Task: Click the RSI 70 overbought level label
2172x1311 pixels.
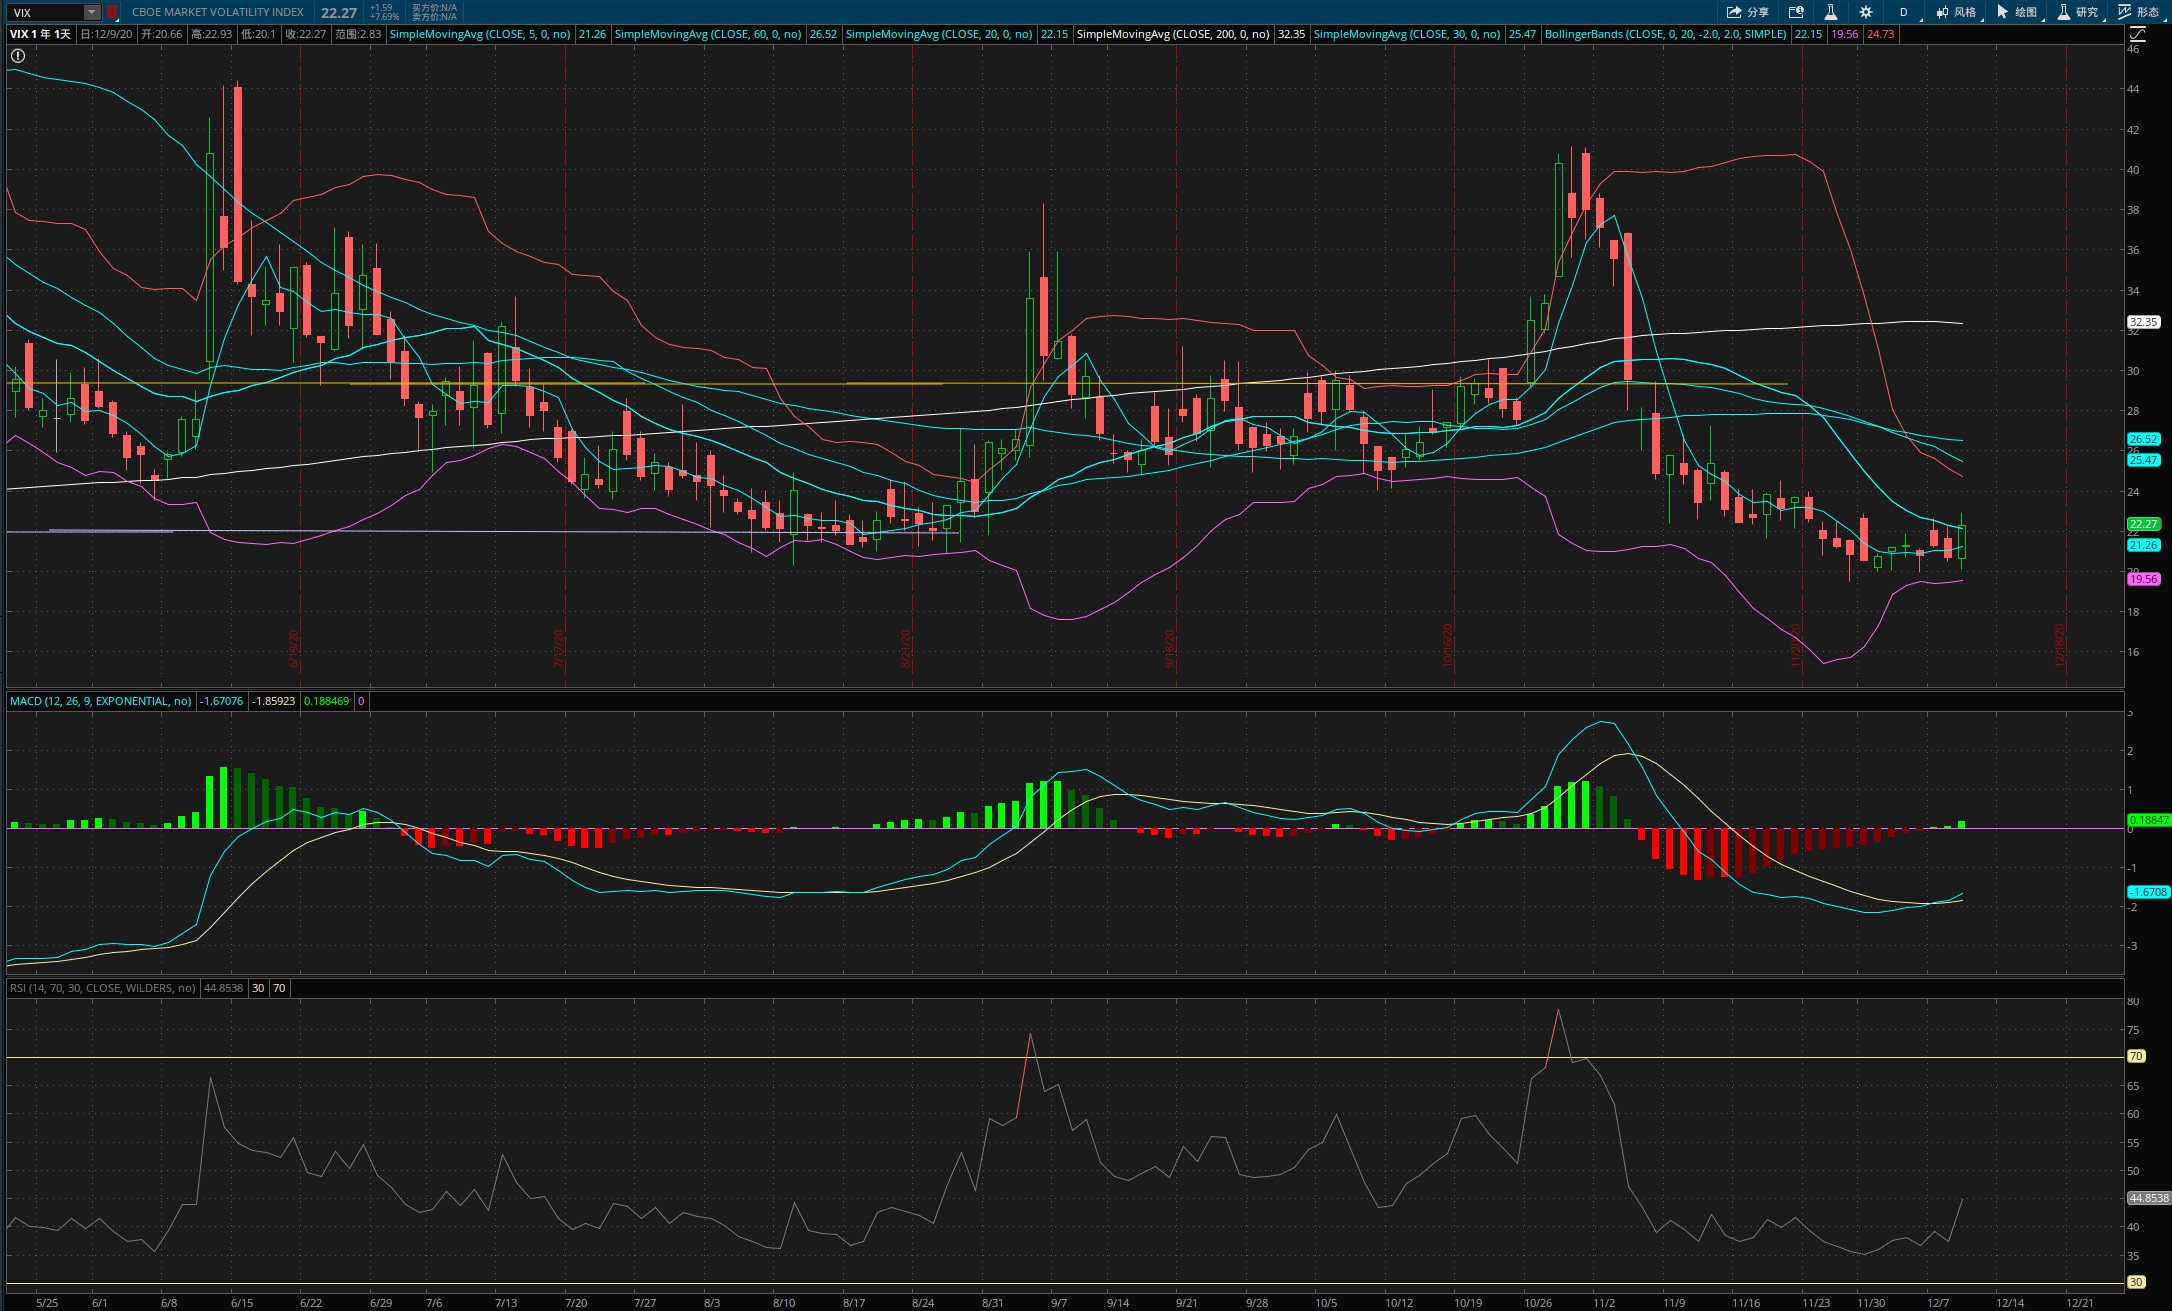Action: pyautogui.click(x=2136, y=1056)
